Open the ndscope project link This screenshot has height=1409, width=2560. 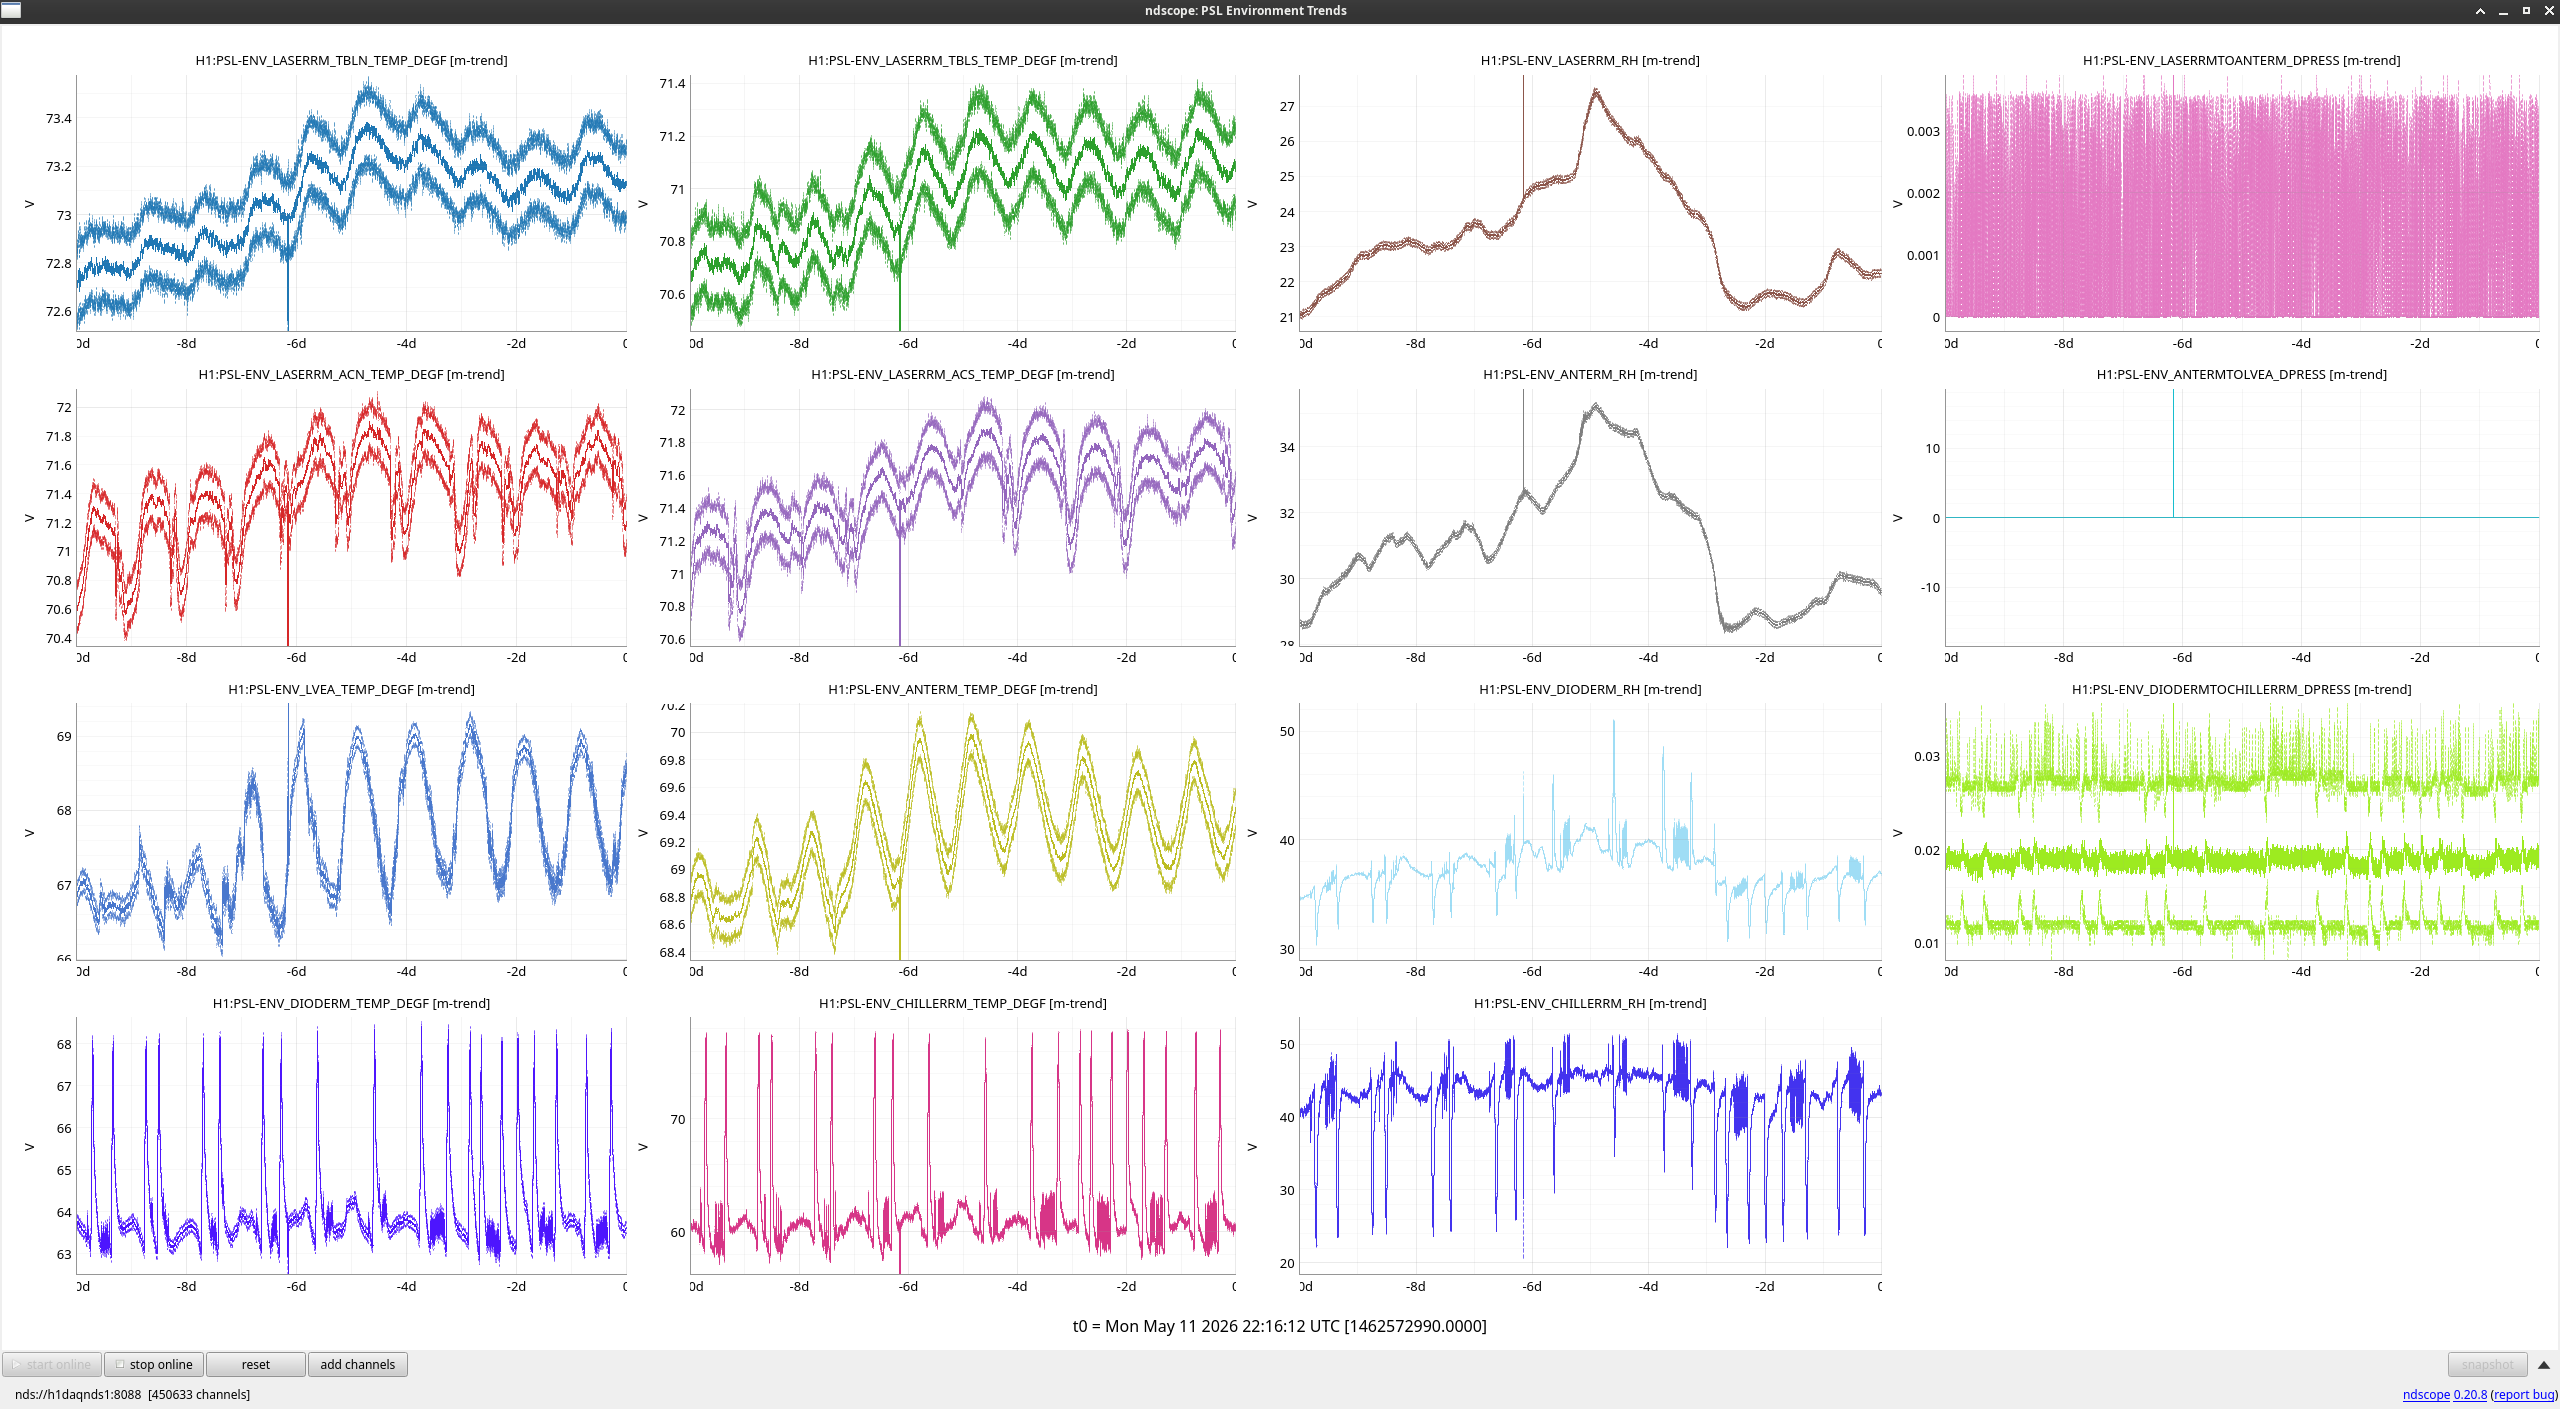(2426, 1394)
